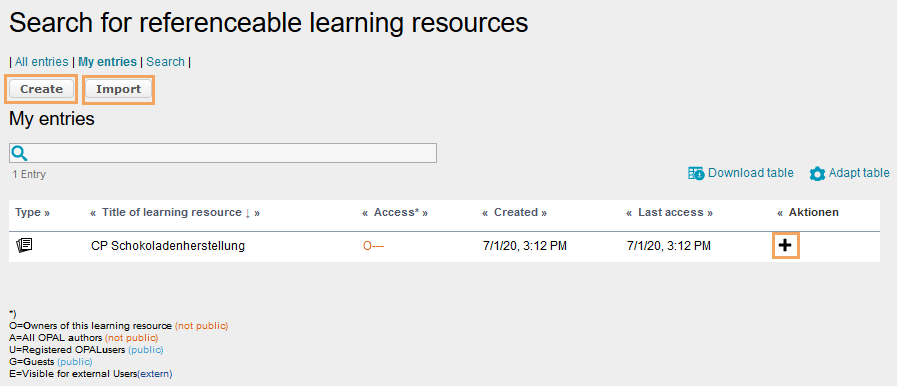The height and width of the screenshot is (386, 897).
Task: Click the right chevron after Type header
Action: click(x=46, y=213)
